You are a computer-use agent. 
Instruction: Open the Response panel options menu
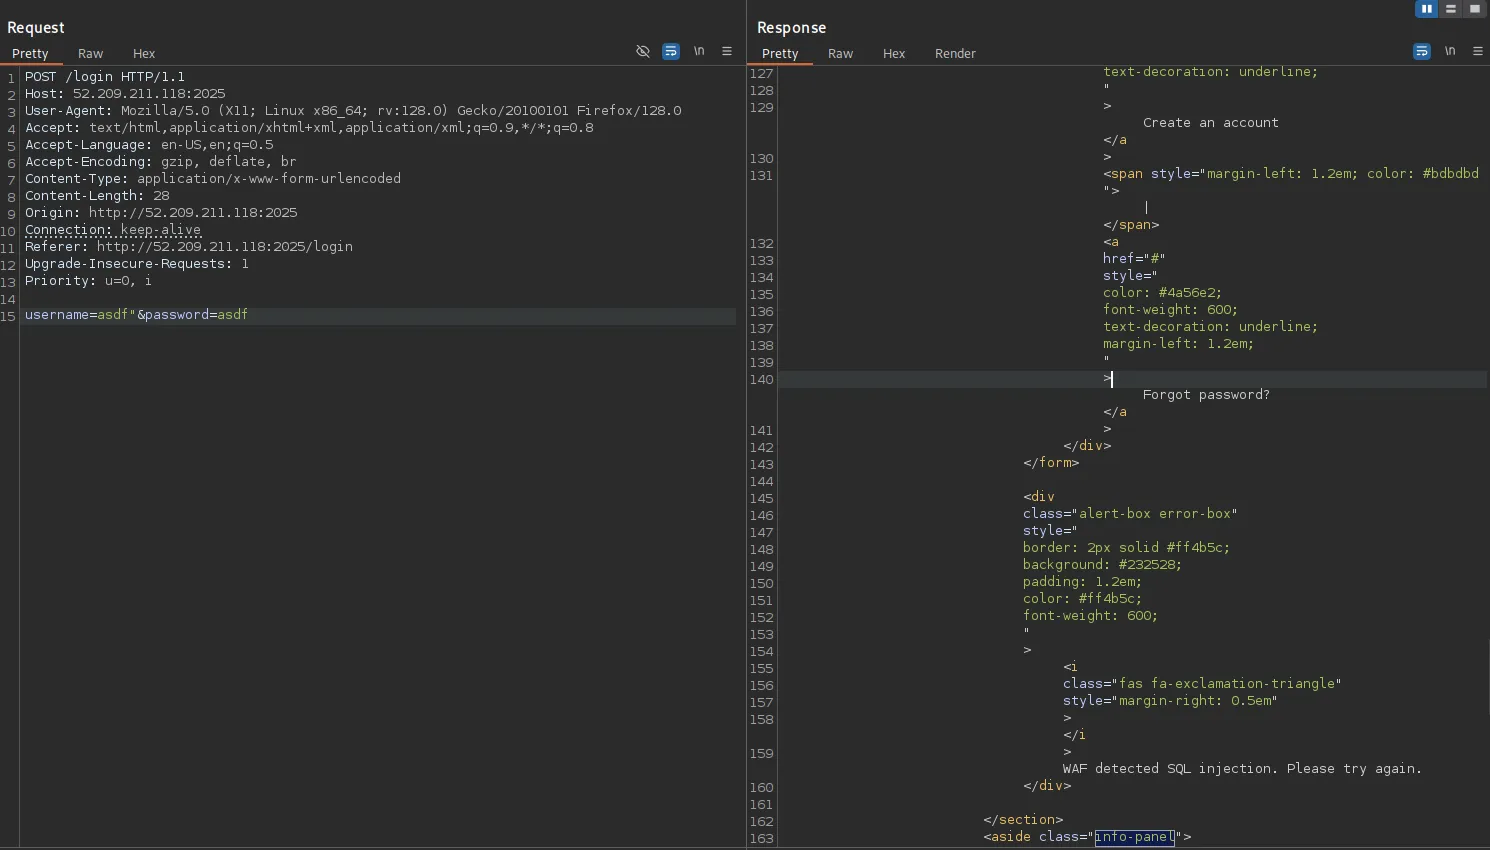(x=1478, y=51)
